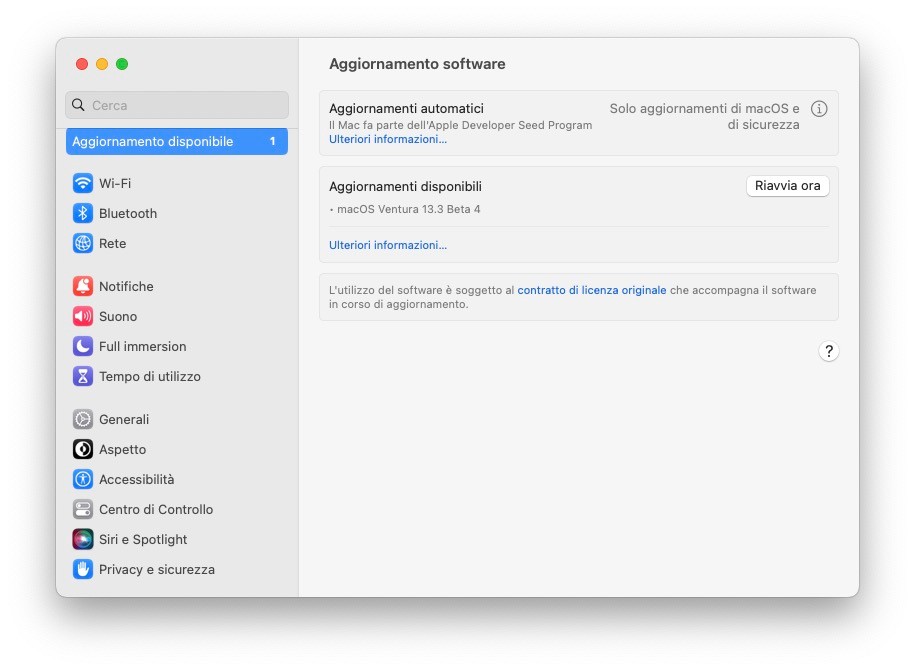Open the contratto di licenza originale link

click(x=592, y=290)
